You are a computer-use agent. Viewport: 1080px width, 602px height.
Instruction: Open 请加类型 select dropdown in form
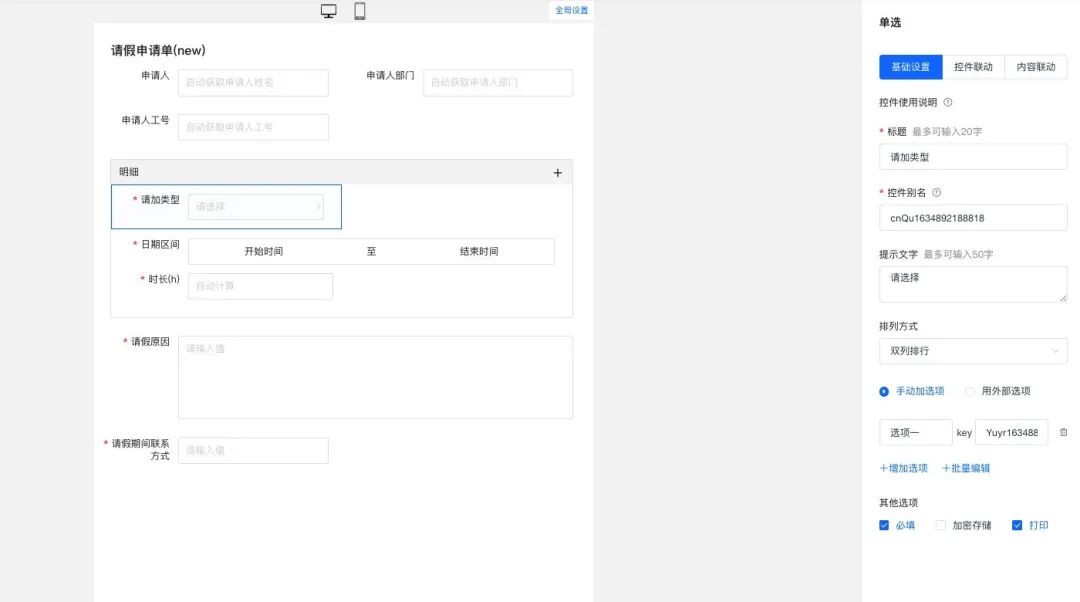(256, 207)
